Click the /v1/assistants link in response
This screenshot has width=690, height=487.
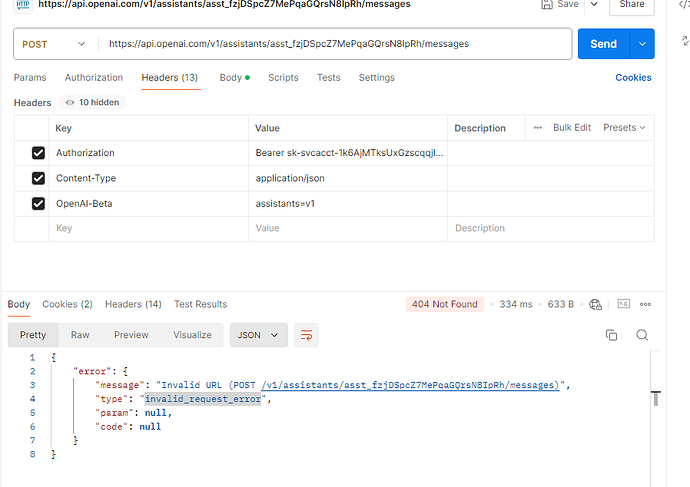pyautogui.click(x=410, y=385)
